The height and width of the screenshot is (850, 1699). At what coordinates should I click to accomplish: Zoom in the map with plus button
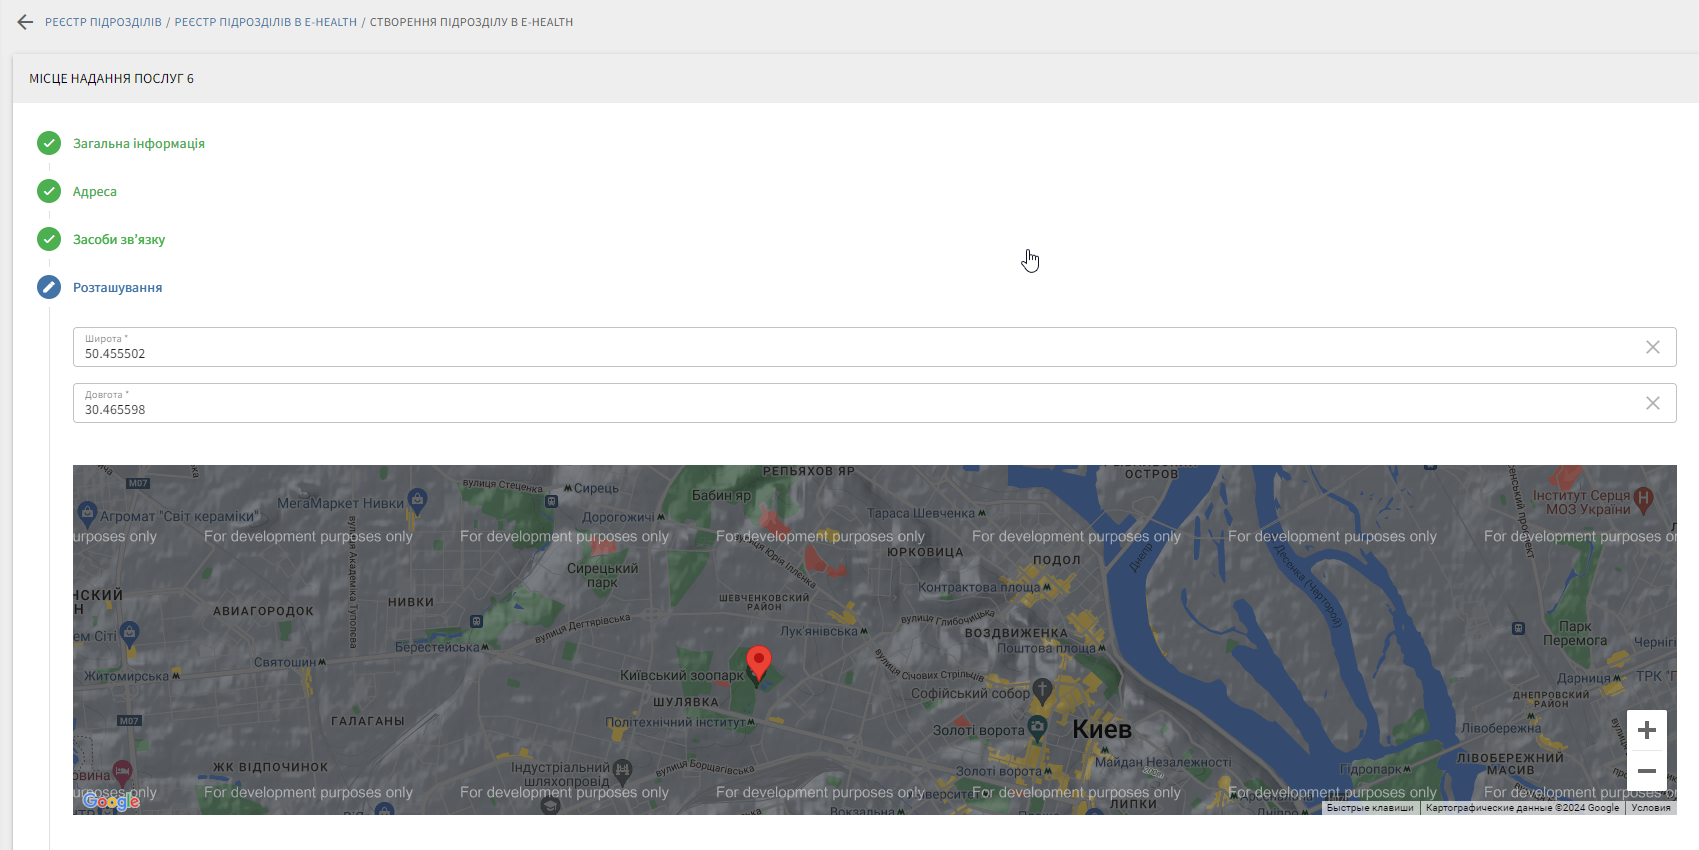1646,730
